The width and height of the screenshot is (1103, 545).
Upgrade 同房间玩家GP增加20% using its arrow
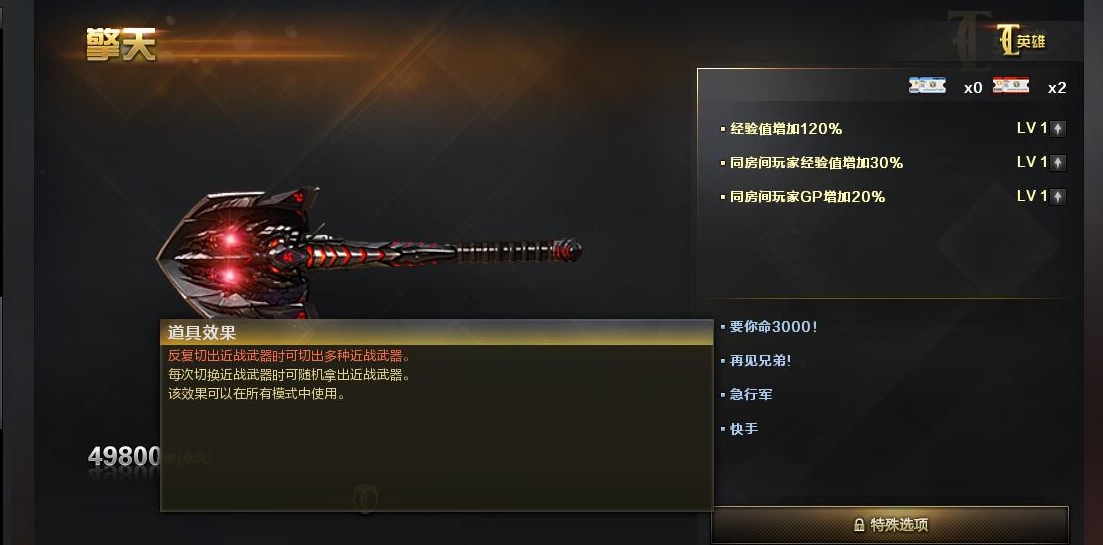pyautogui.click(x=1058, y=196)
